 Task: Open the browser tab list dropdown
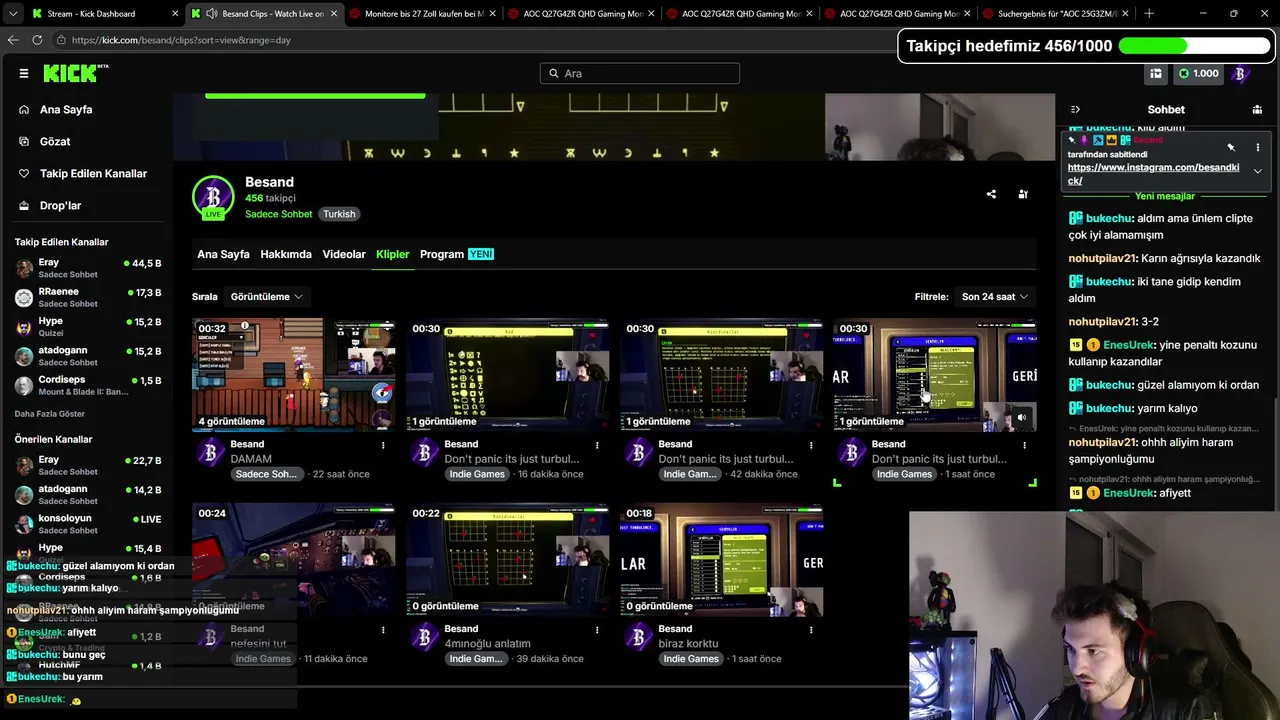click(x=13, y=14)
